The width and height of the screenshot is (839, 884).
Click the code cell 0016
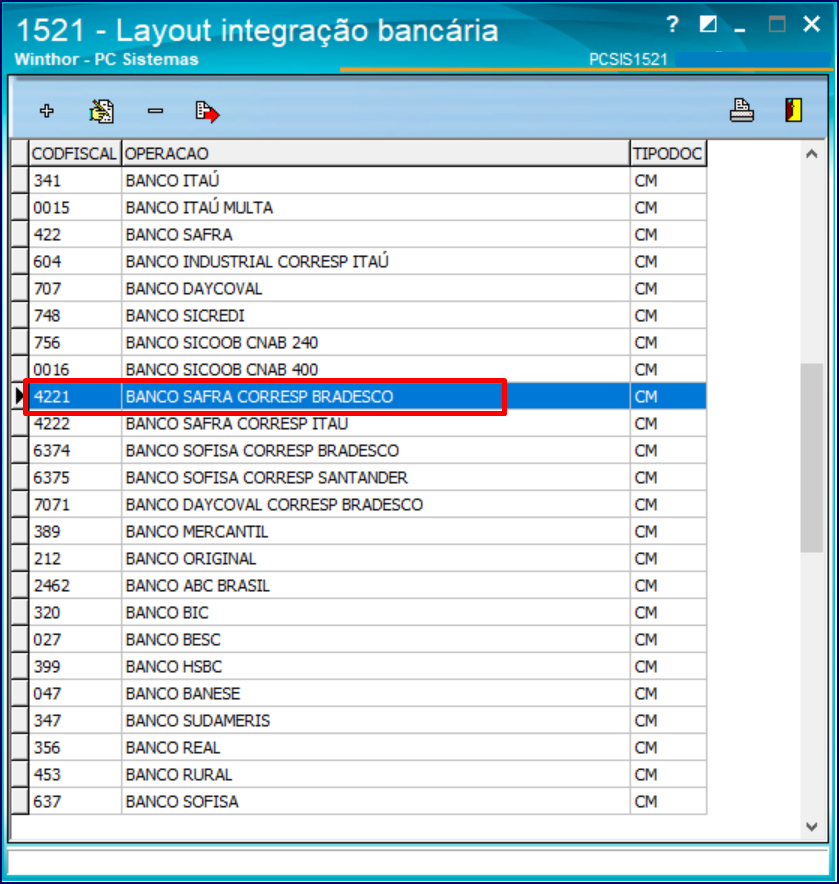75,370
